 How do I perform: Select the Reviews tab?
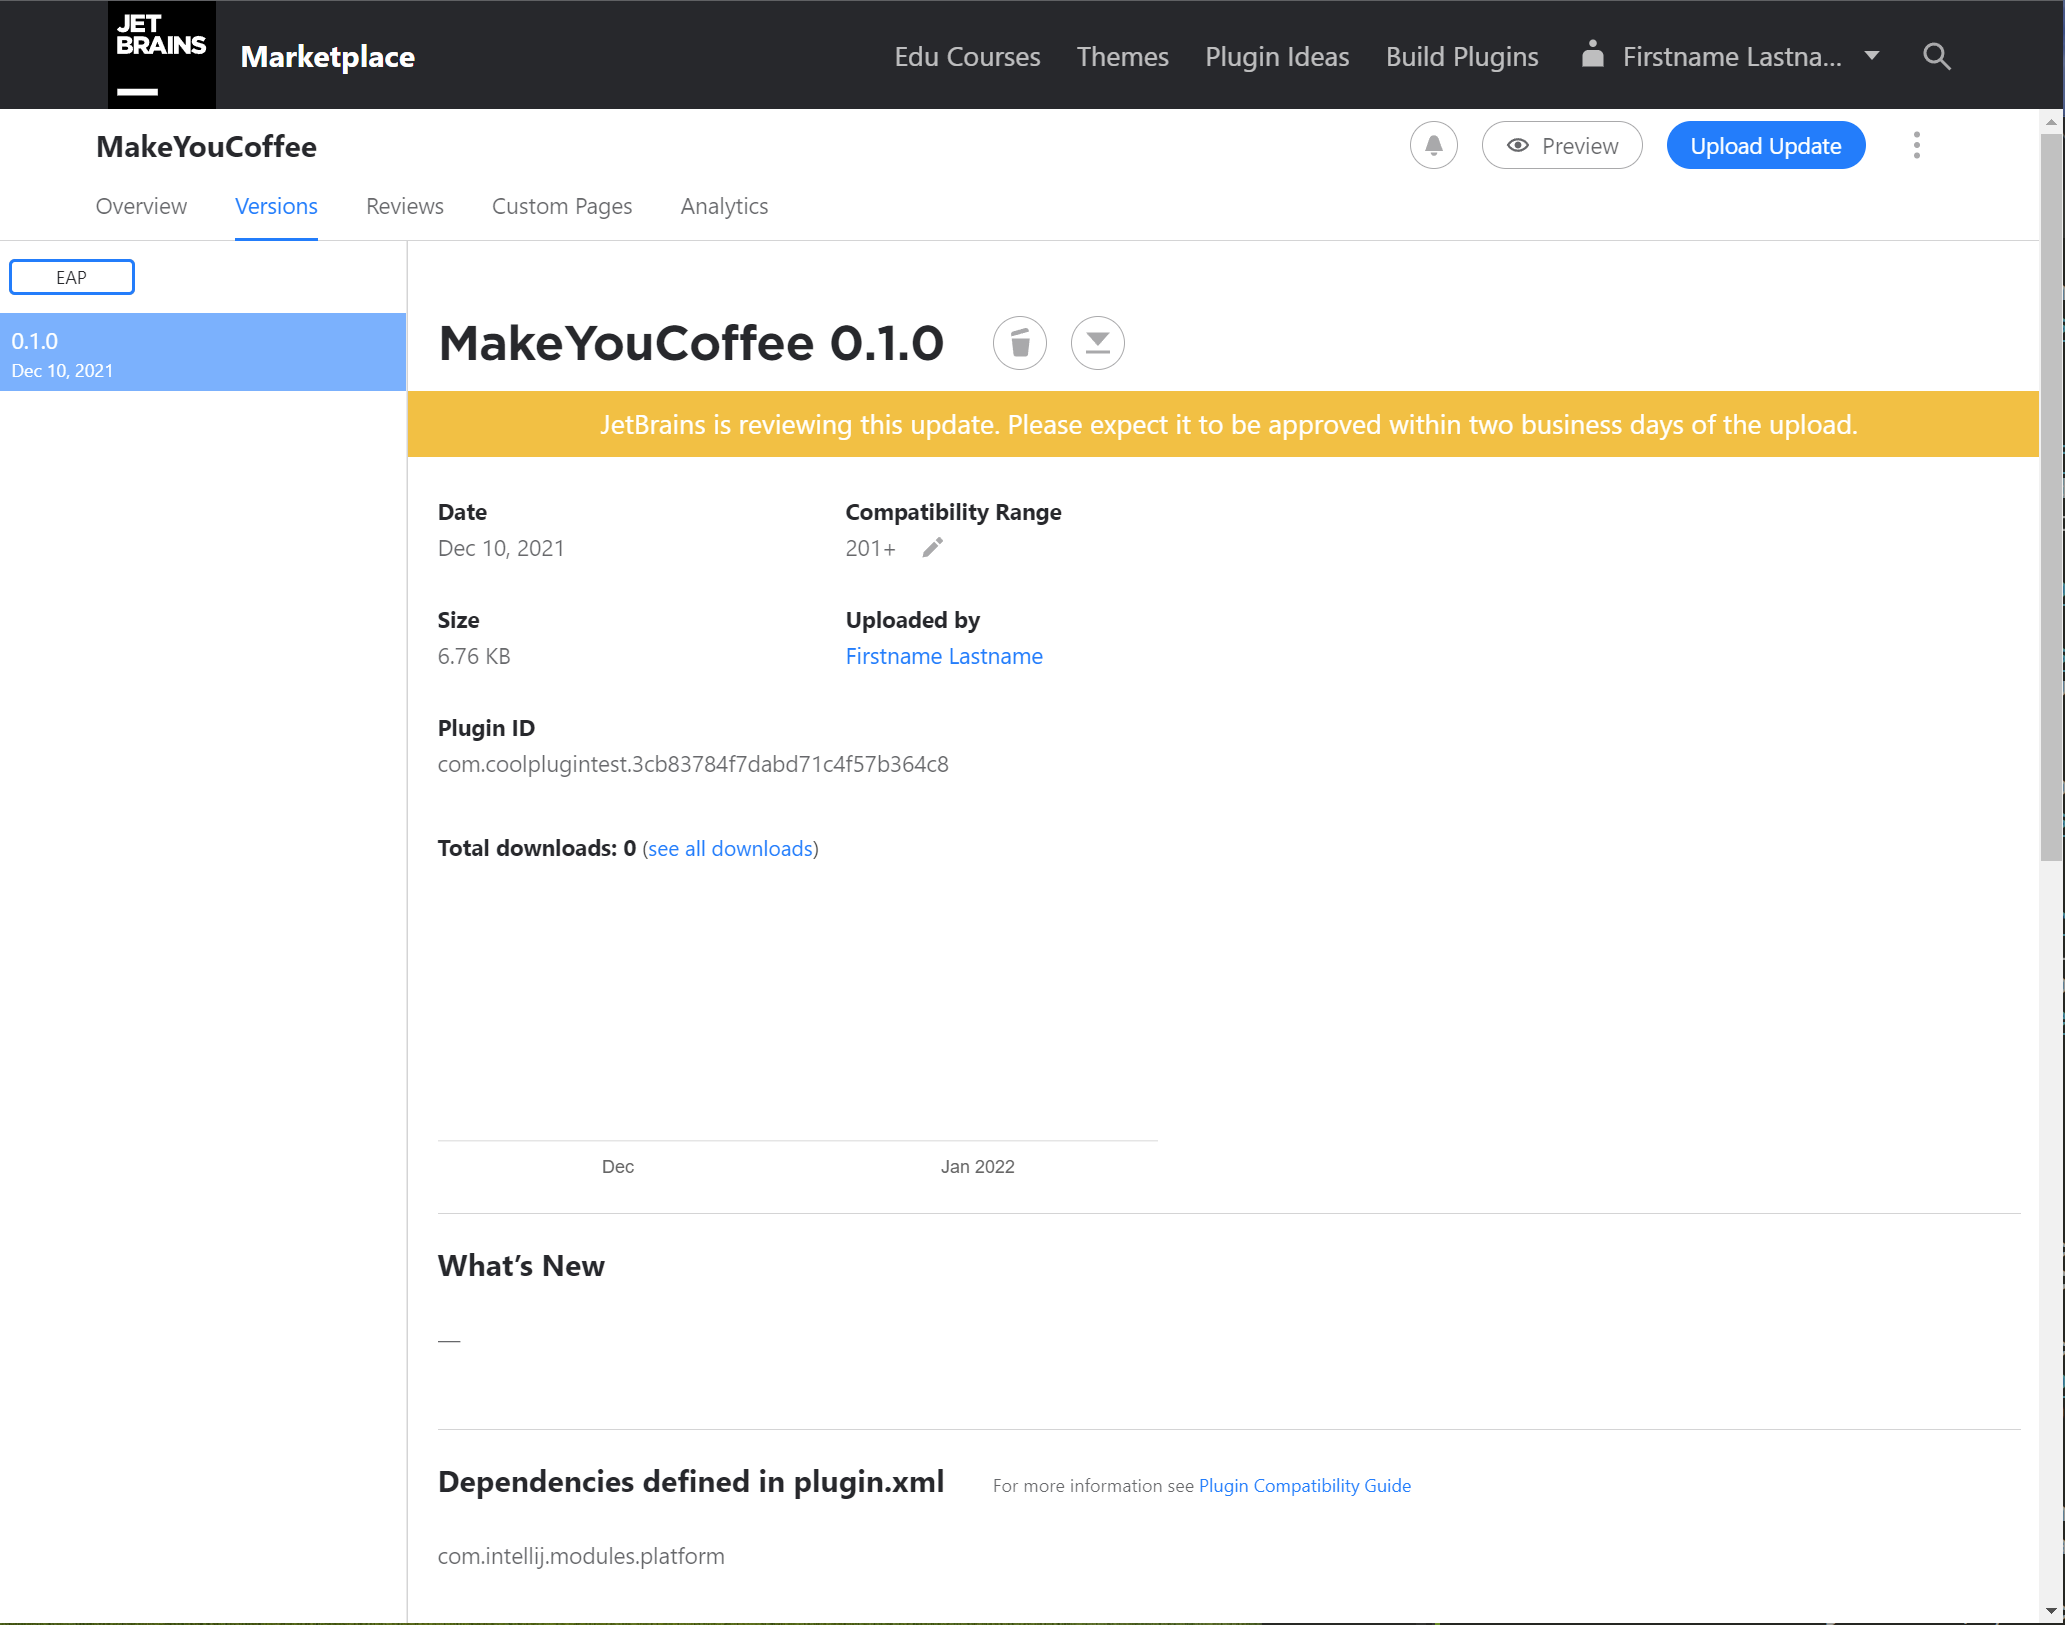406,206
